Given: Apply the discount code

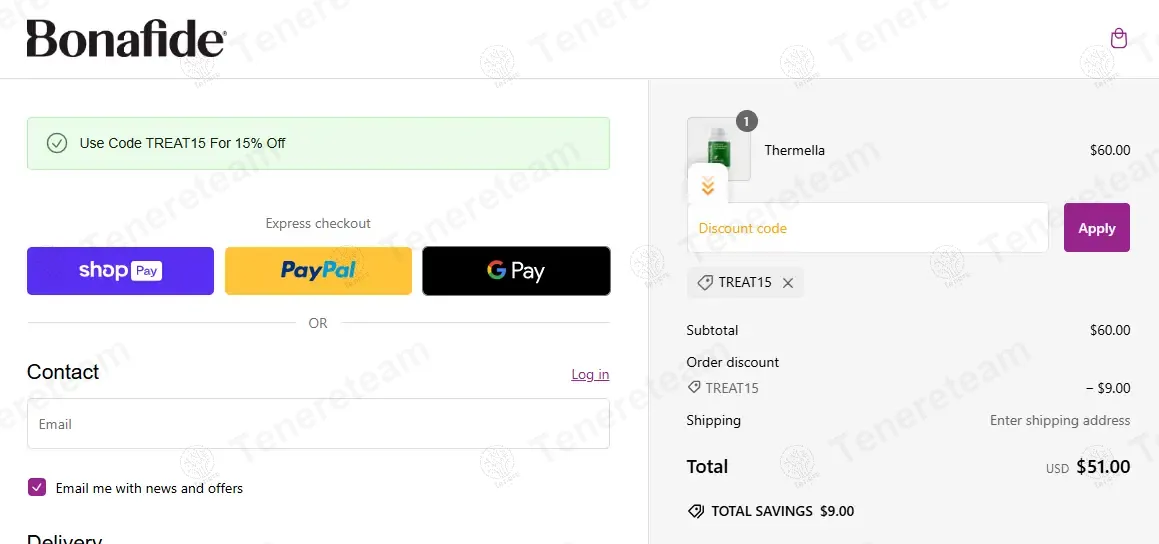Looking at the screenshot, I should [x=1096, y=228].
